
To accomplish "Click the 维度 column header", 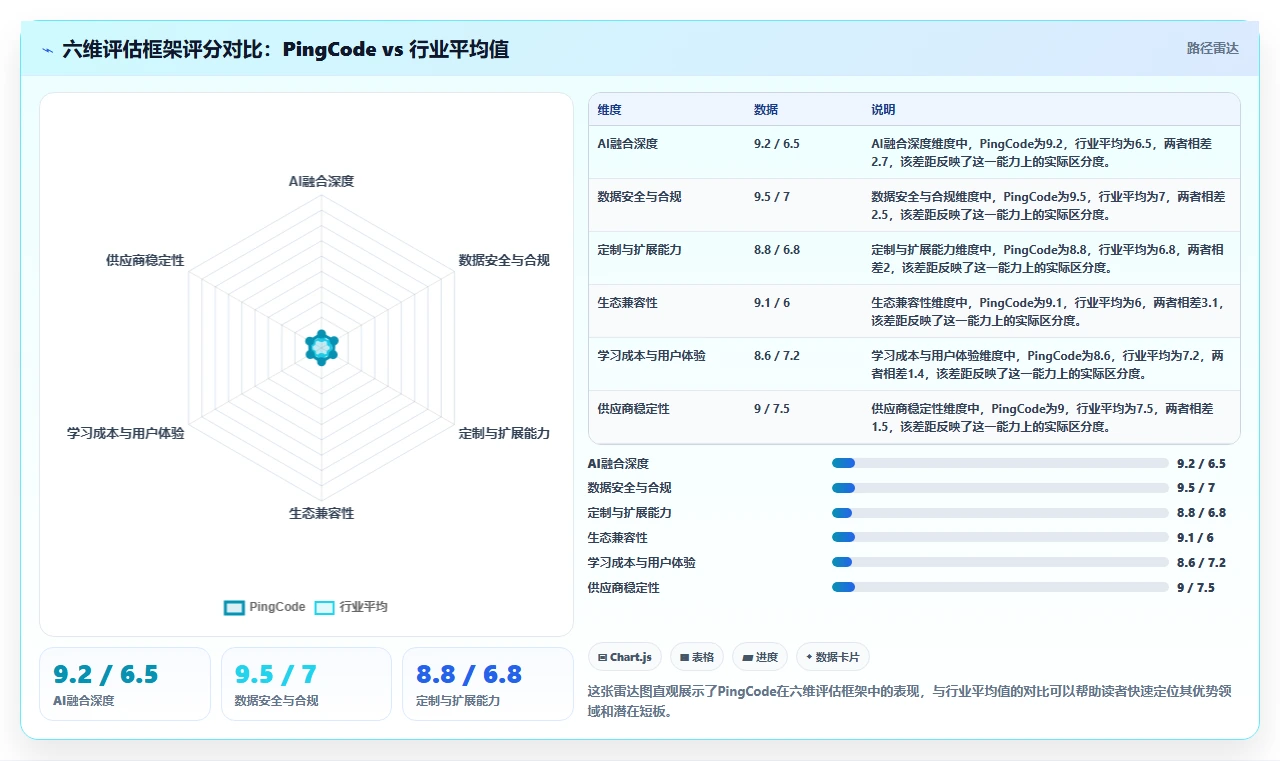I will click(609, 110).
